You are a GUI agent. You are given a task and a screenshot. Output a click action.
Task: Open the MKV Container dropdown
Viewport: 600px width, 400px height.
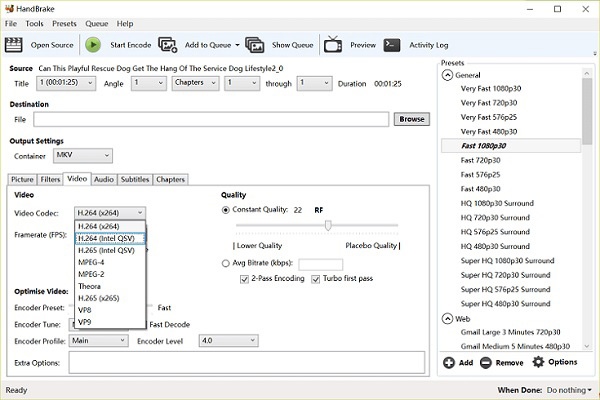[x=83, y=155]
